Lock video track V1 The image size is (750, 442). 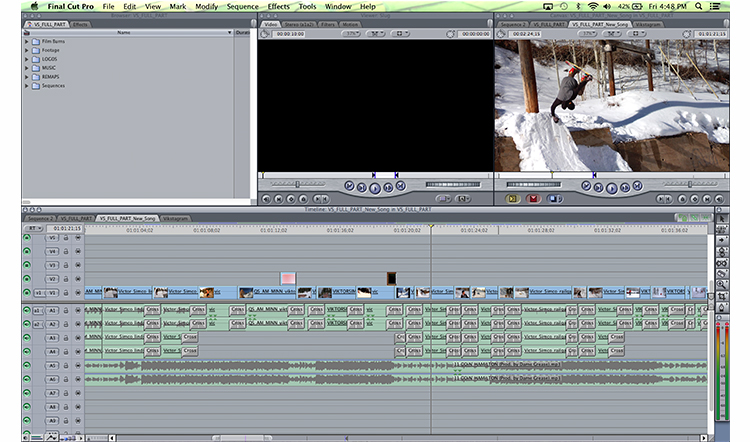coord(66,292)
